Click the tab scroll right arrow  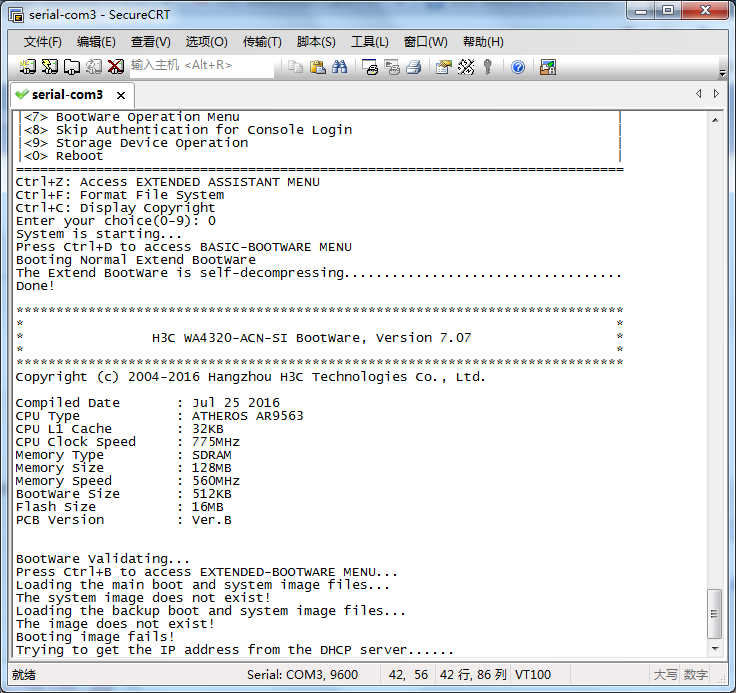tap(716, 94)
